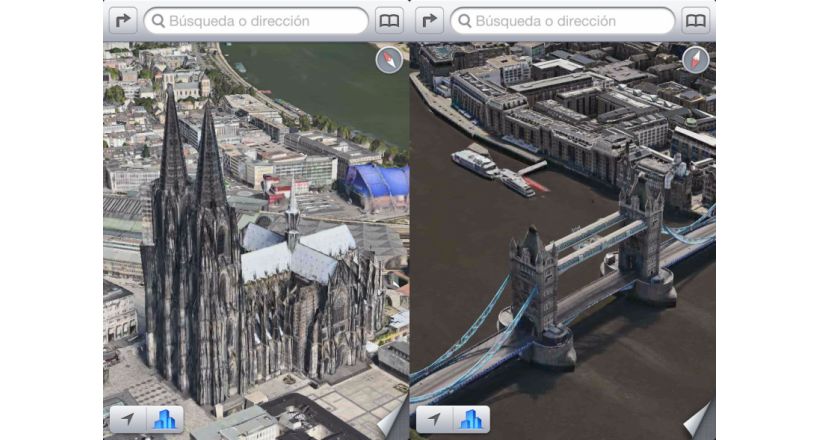Viewport: 820px width, 440px height.
Task: Tap directions arrow on the Cologne map screen
Action: coord(123,20)
